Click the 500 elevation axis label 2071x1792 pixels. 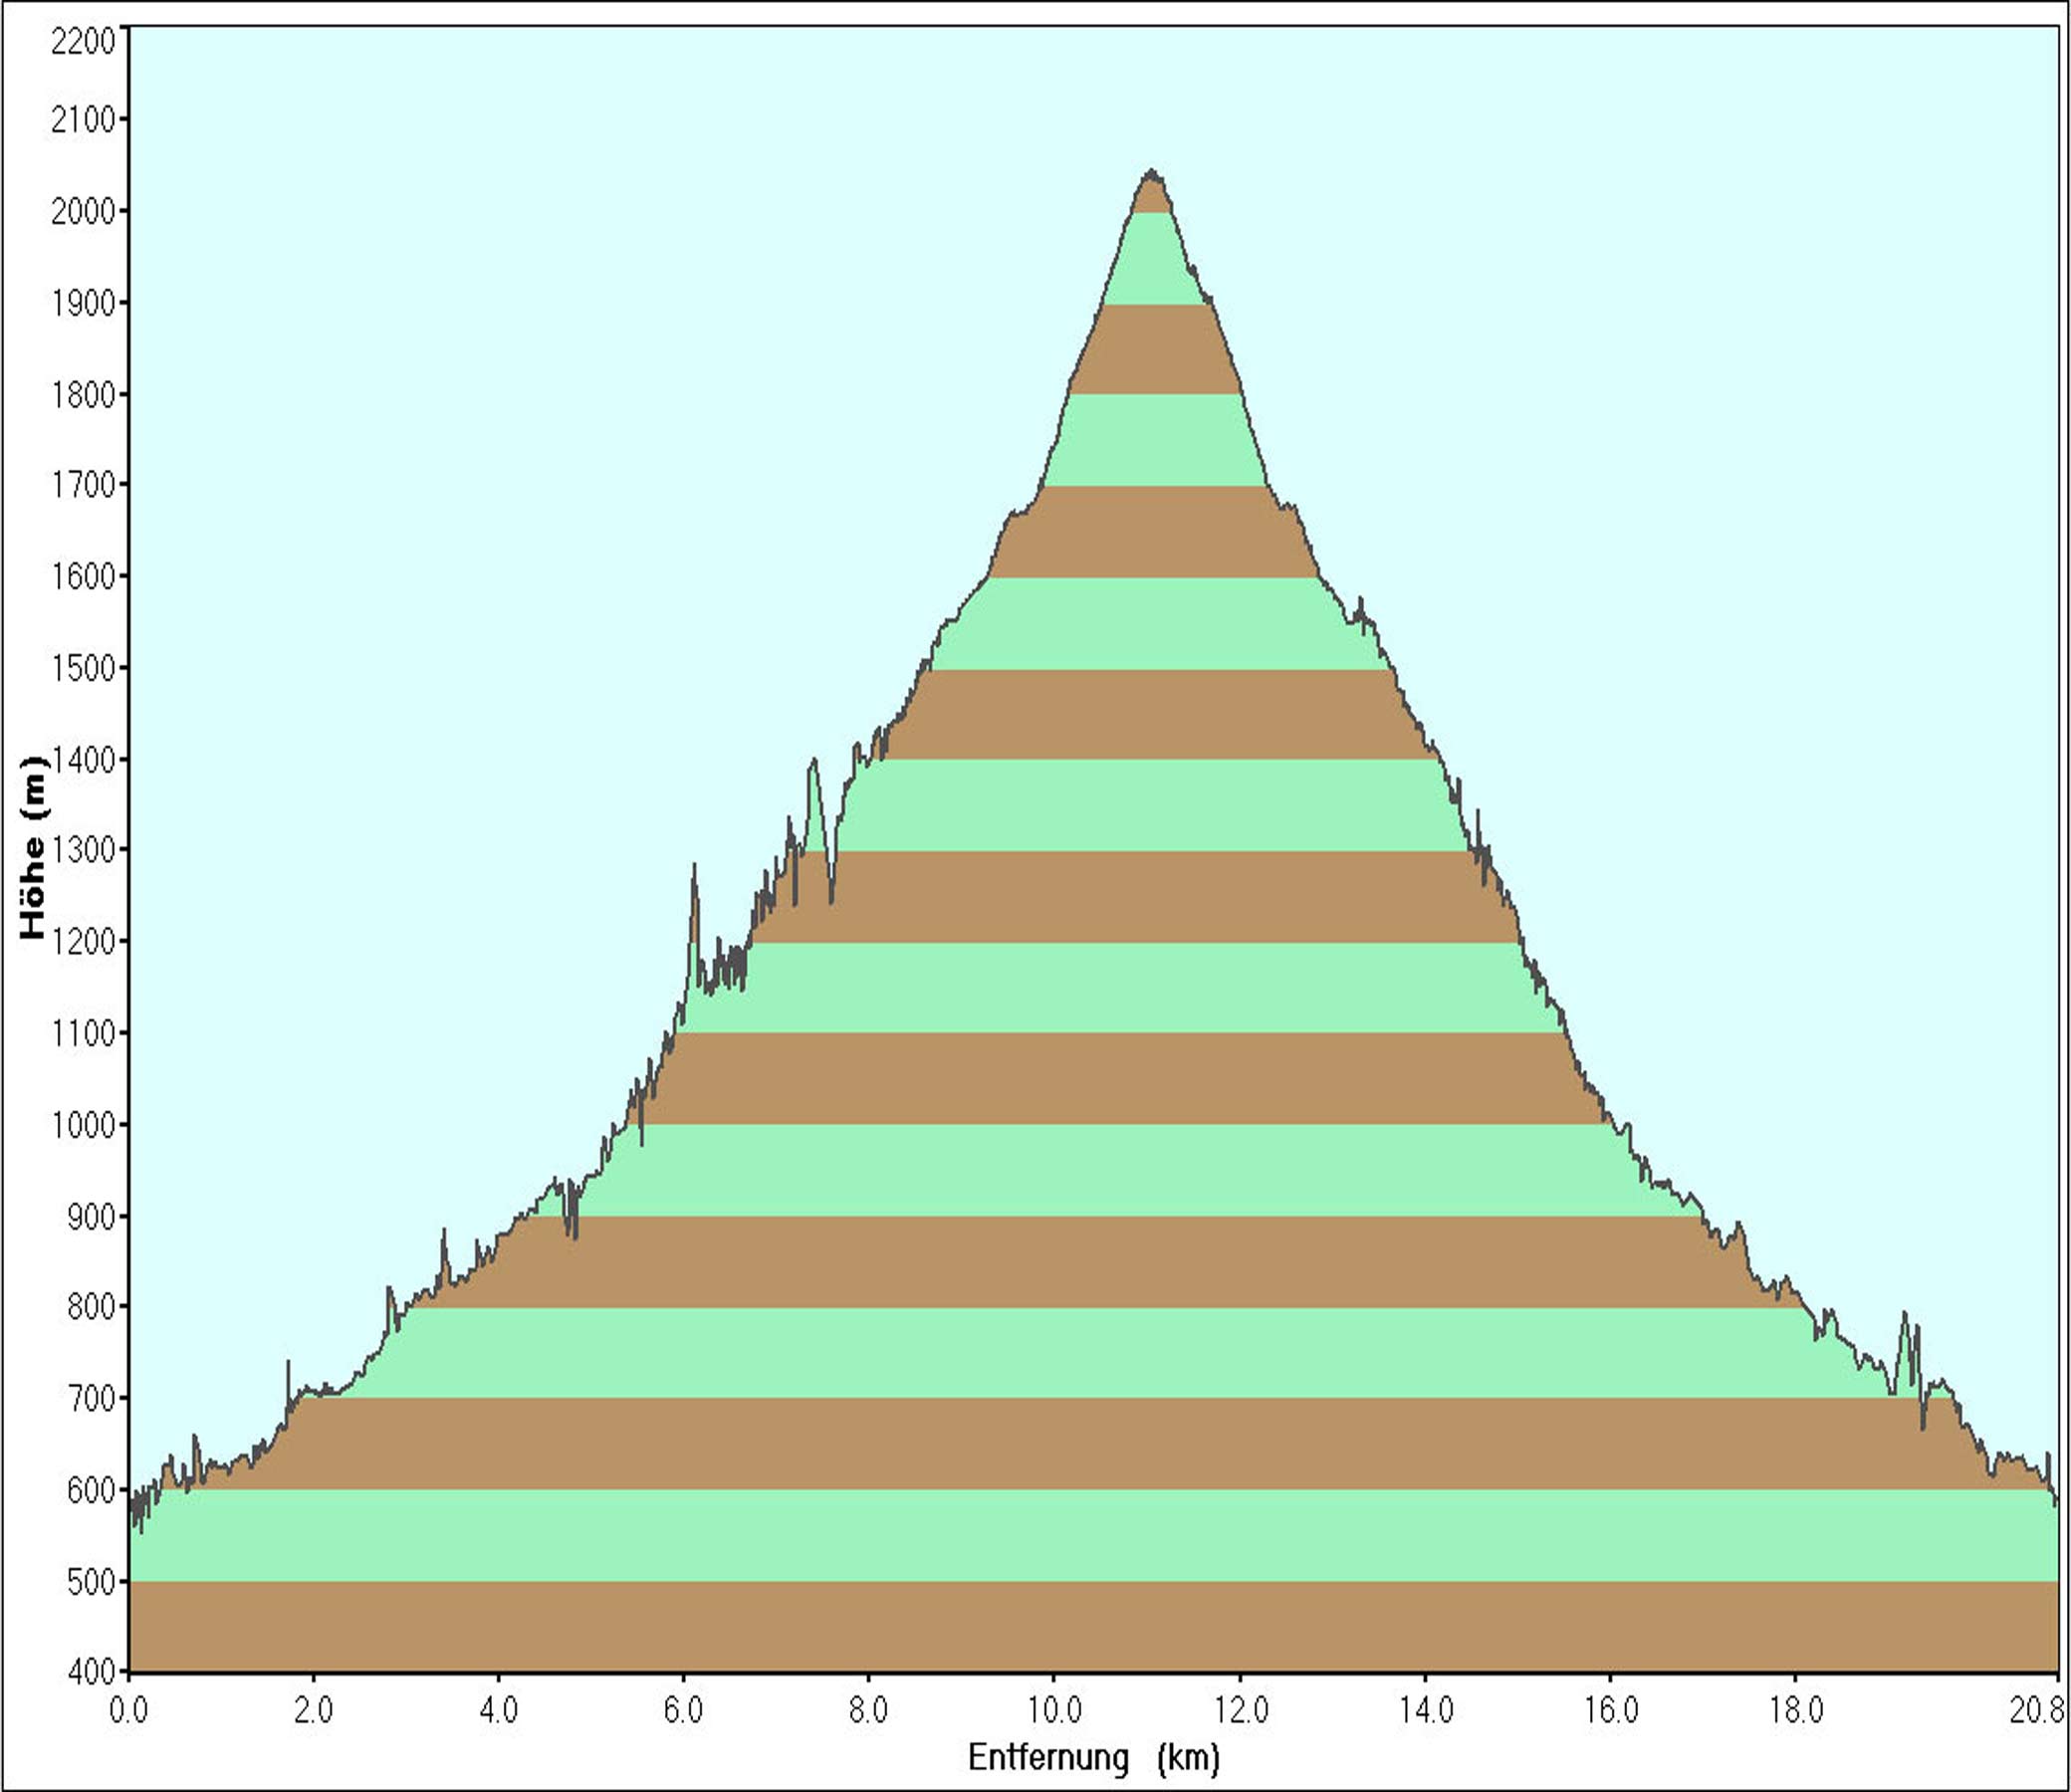(x=92, y=1582)
